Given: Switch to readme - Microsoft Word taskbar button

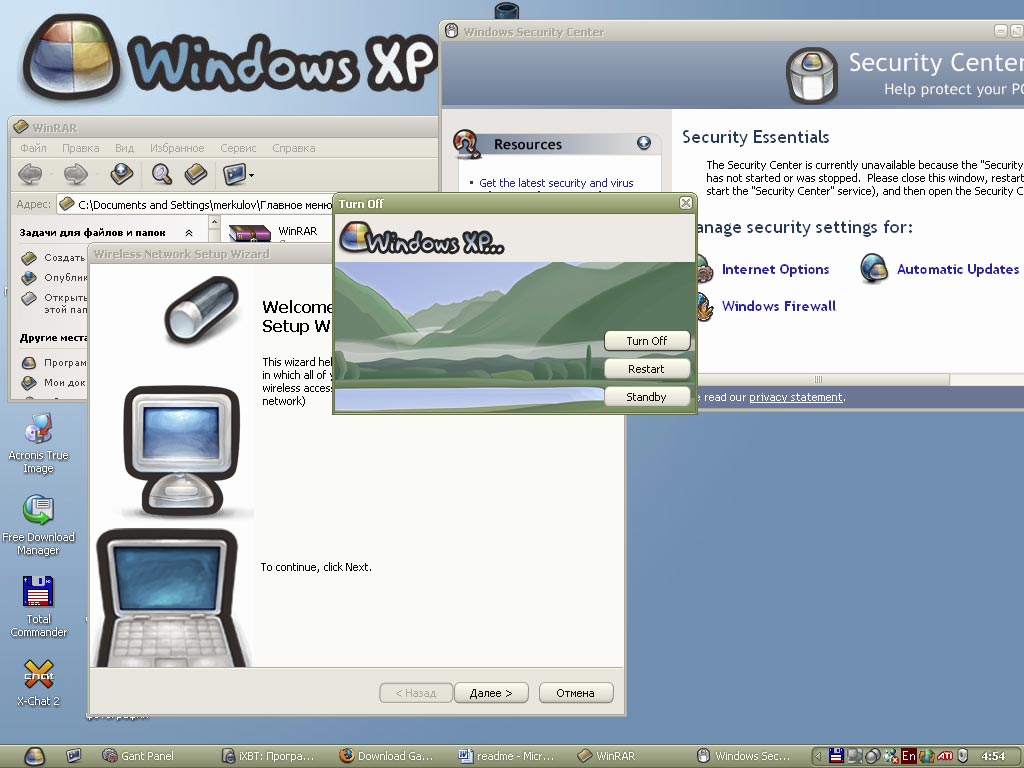Looking at the screenshot, I should (507, 756).
